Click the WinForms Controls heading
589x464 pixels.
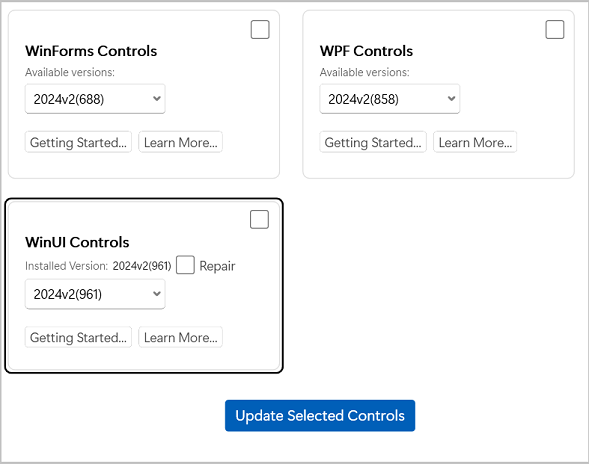pyautogui.click(x=91, y=51)
